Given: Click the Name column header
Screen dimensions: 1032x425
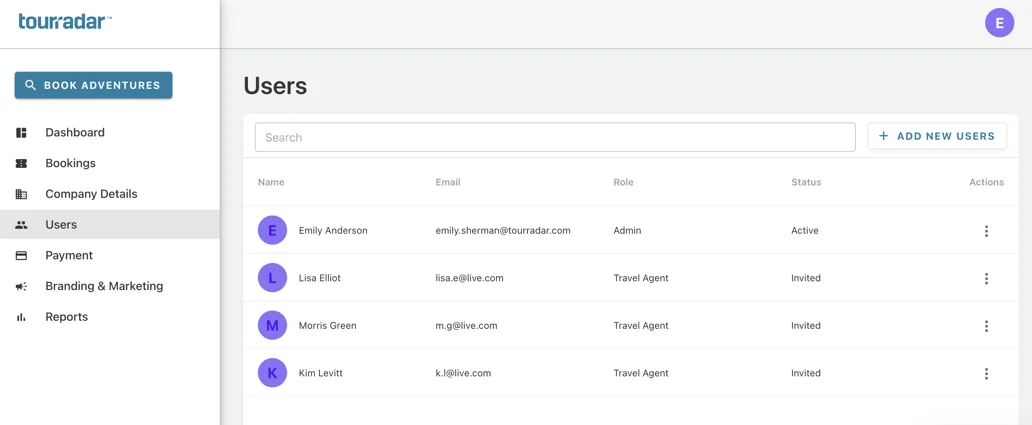Looking at the screenshot, I should (x=271, y=182).
